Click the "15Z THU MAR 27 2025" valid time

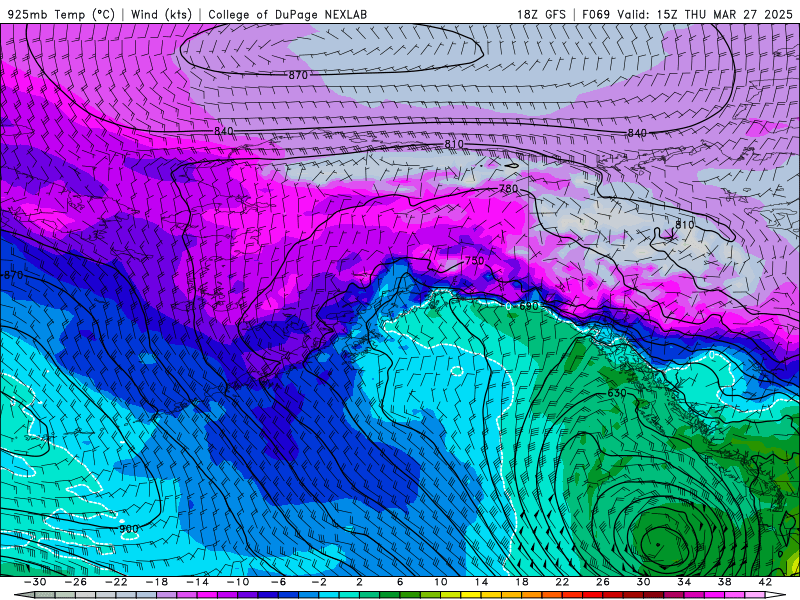pyautogui.click(x=724, y=14)
